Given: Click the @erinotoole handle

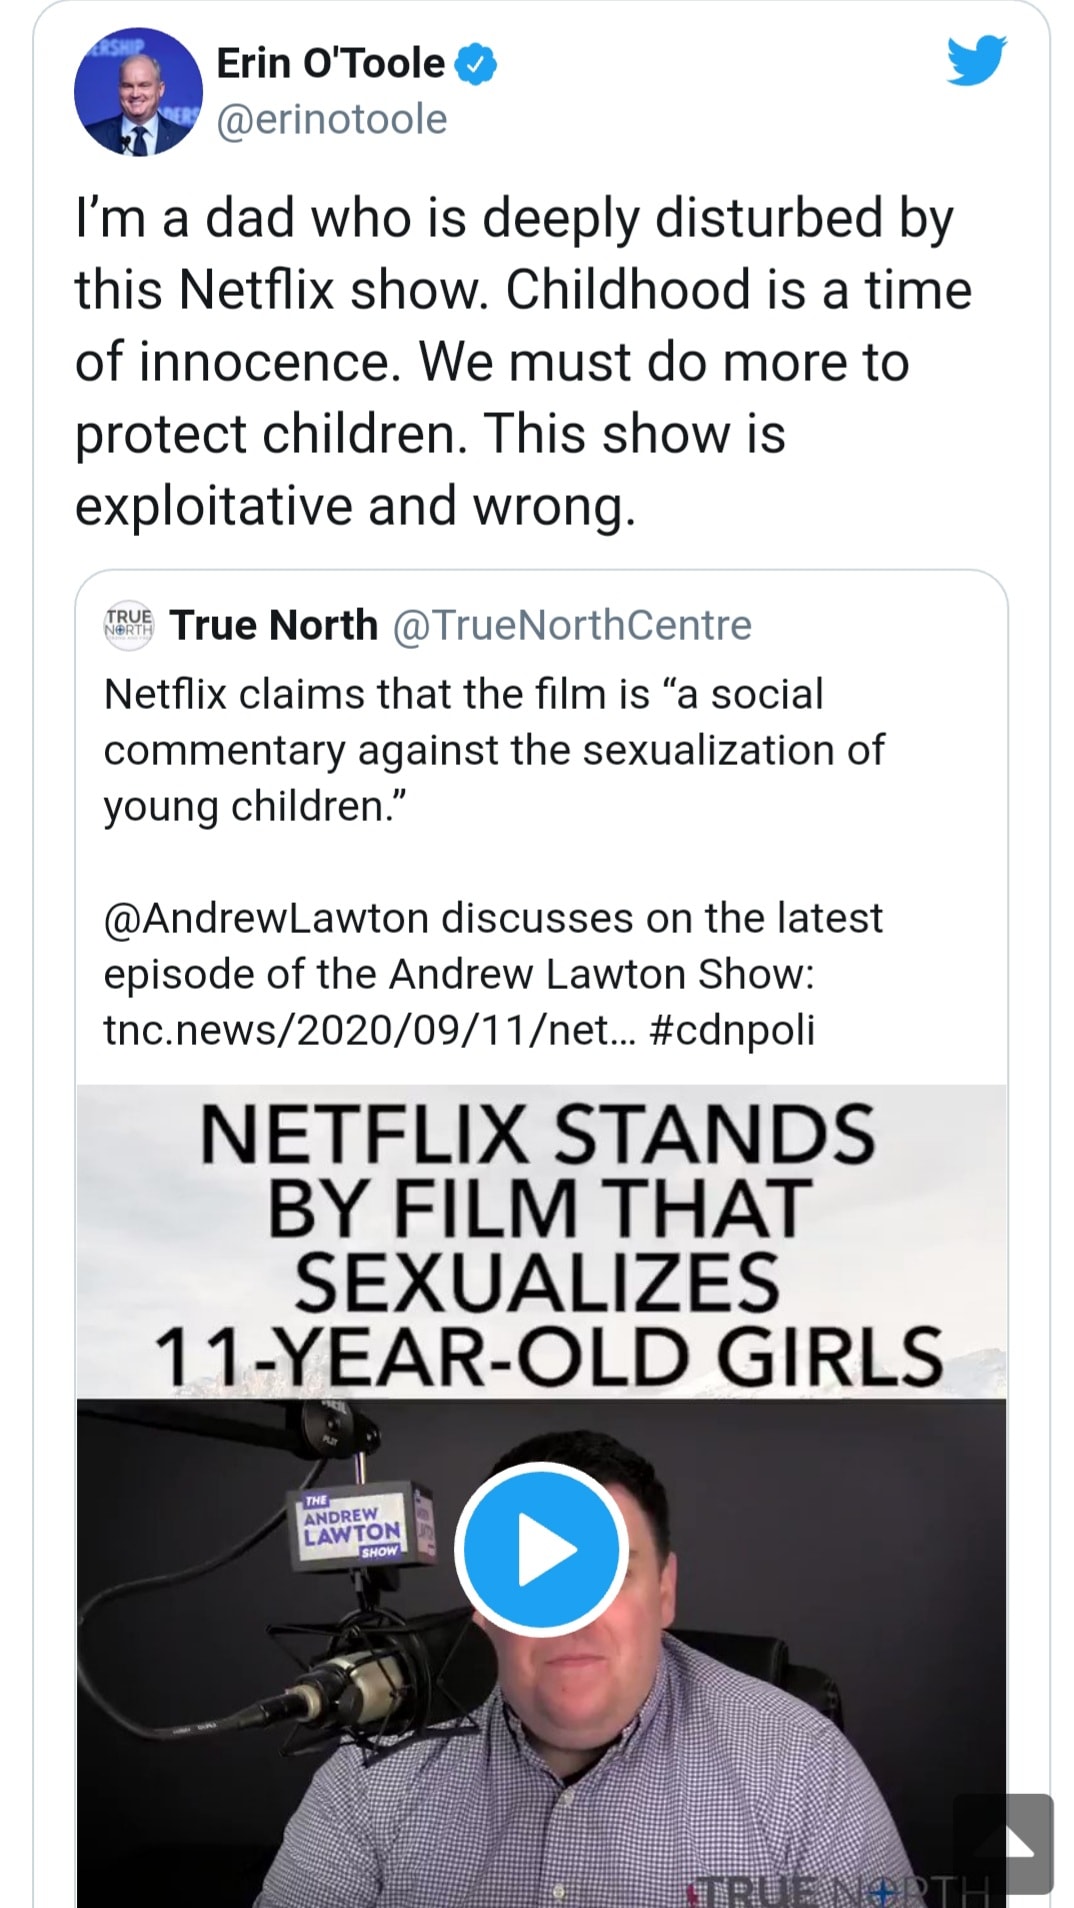Looking at the screenshot, I should click(331, 119).
